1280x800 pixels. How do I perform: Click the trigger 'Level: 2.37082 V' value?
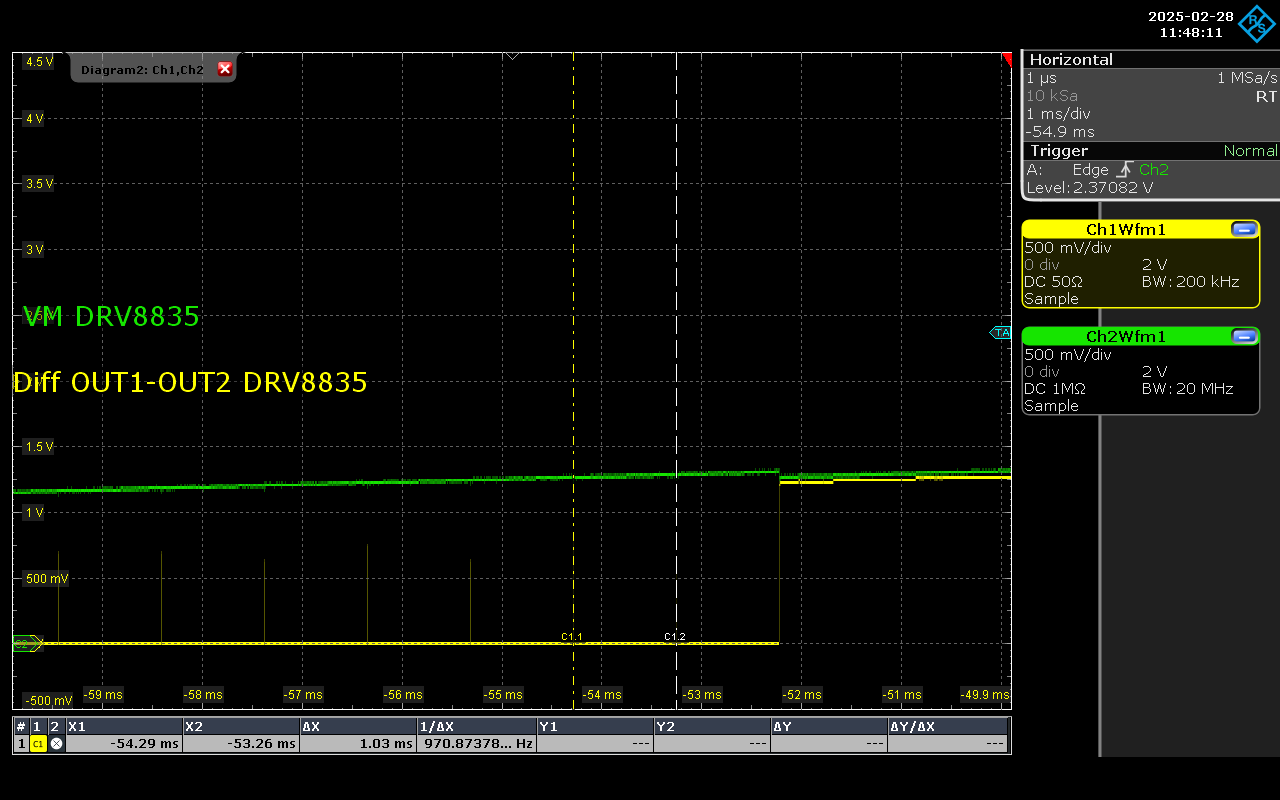tap(1090, 188)
